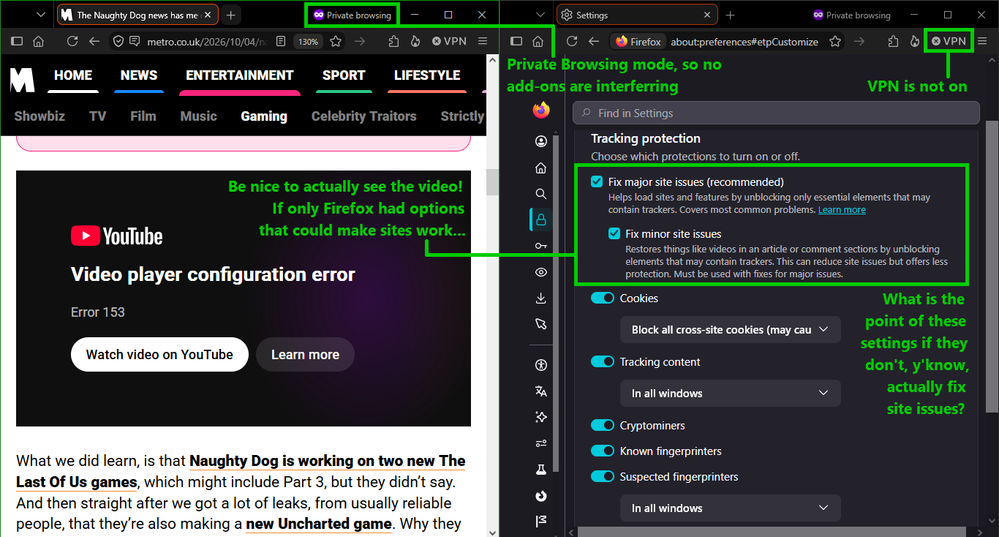Open language translate section in Settings sidebar
Image resolution: width=999 pixels, height=537 pixels.
click(541, 391)
